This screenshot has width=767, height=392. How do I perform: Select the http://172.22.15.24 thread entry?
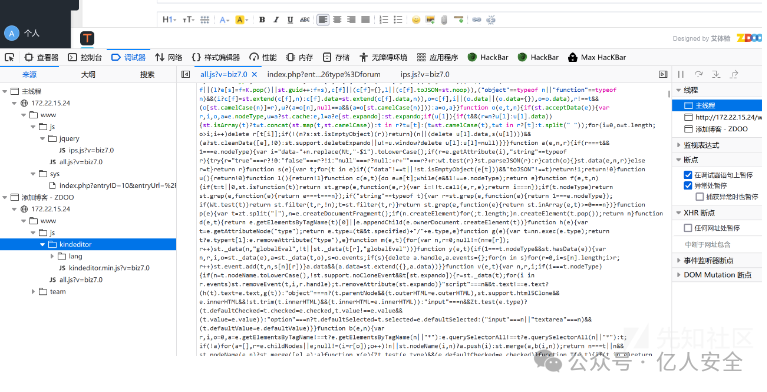(722, 117)
